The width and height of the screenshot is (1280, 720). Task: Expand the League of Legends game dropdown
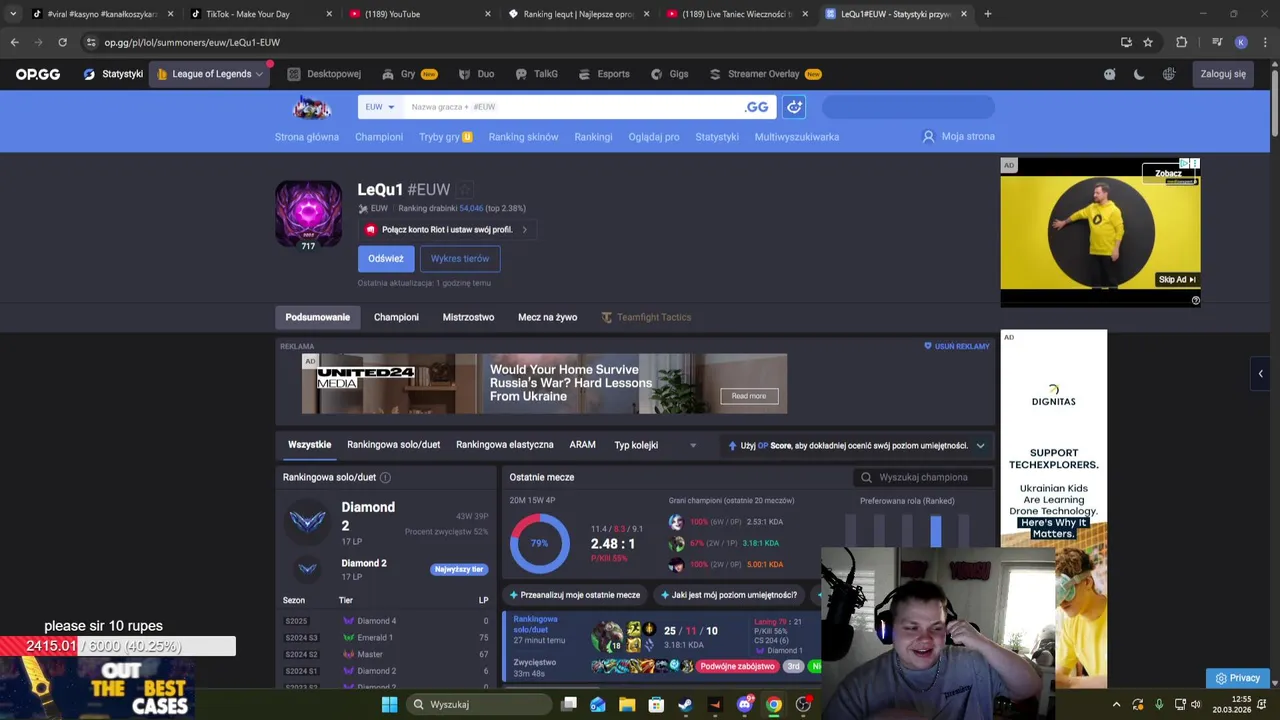click(210, 74)
